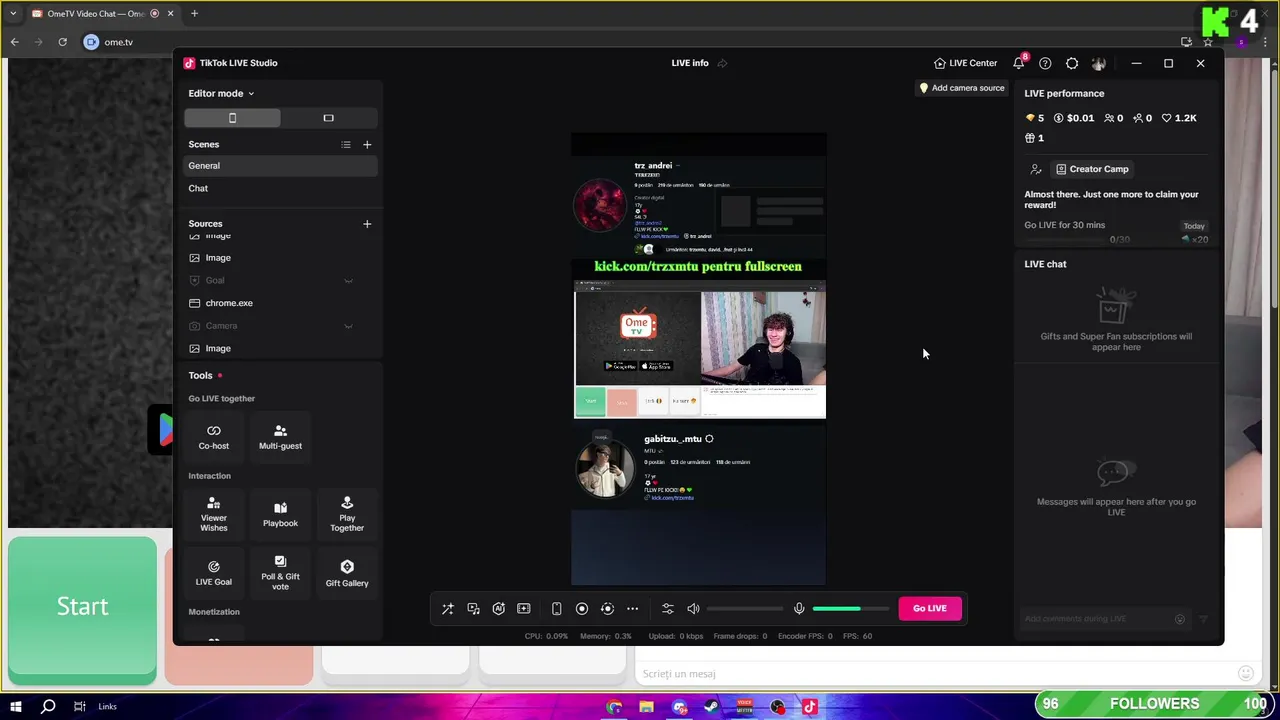
Task: Open the media and music tool
Action: point(473,609)
